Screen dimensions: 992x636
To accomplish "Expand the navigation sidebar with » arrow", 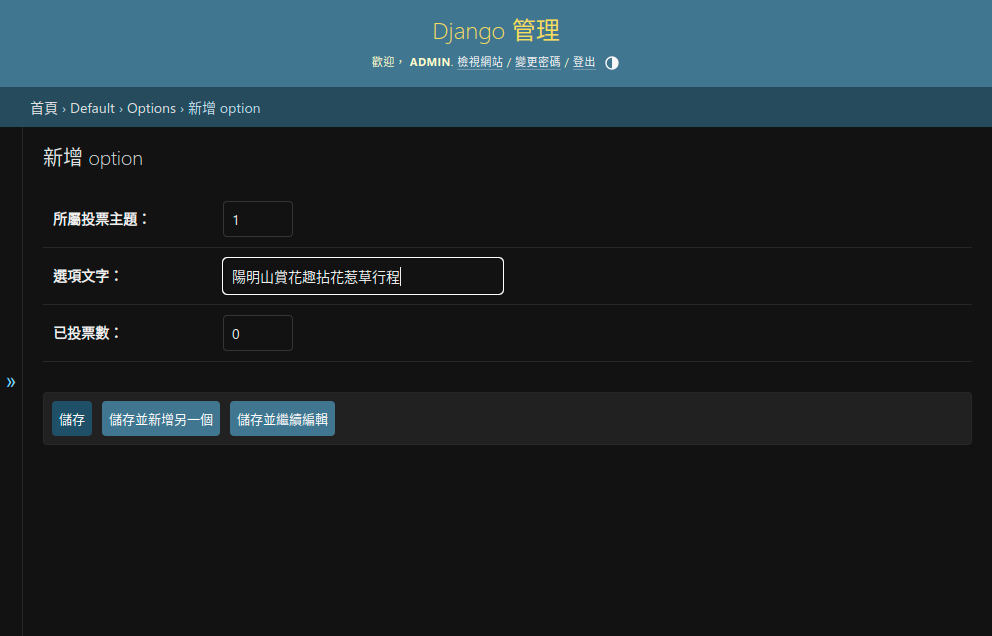I will click(11, 382).
